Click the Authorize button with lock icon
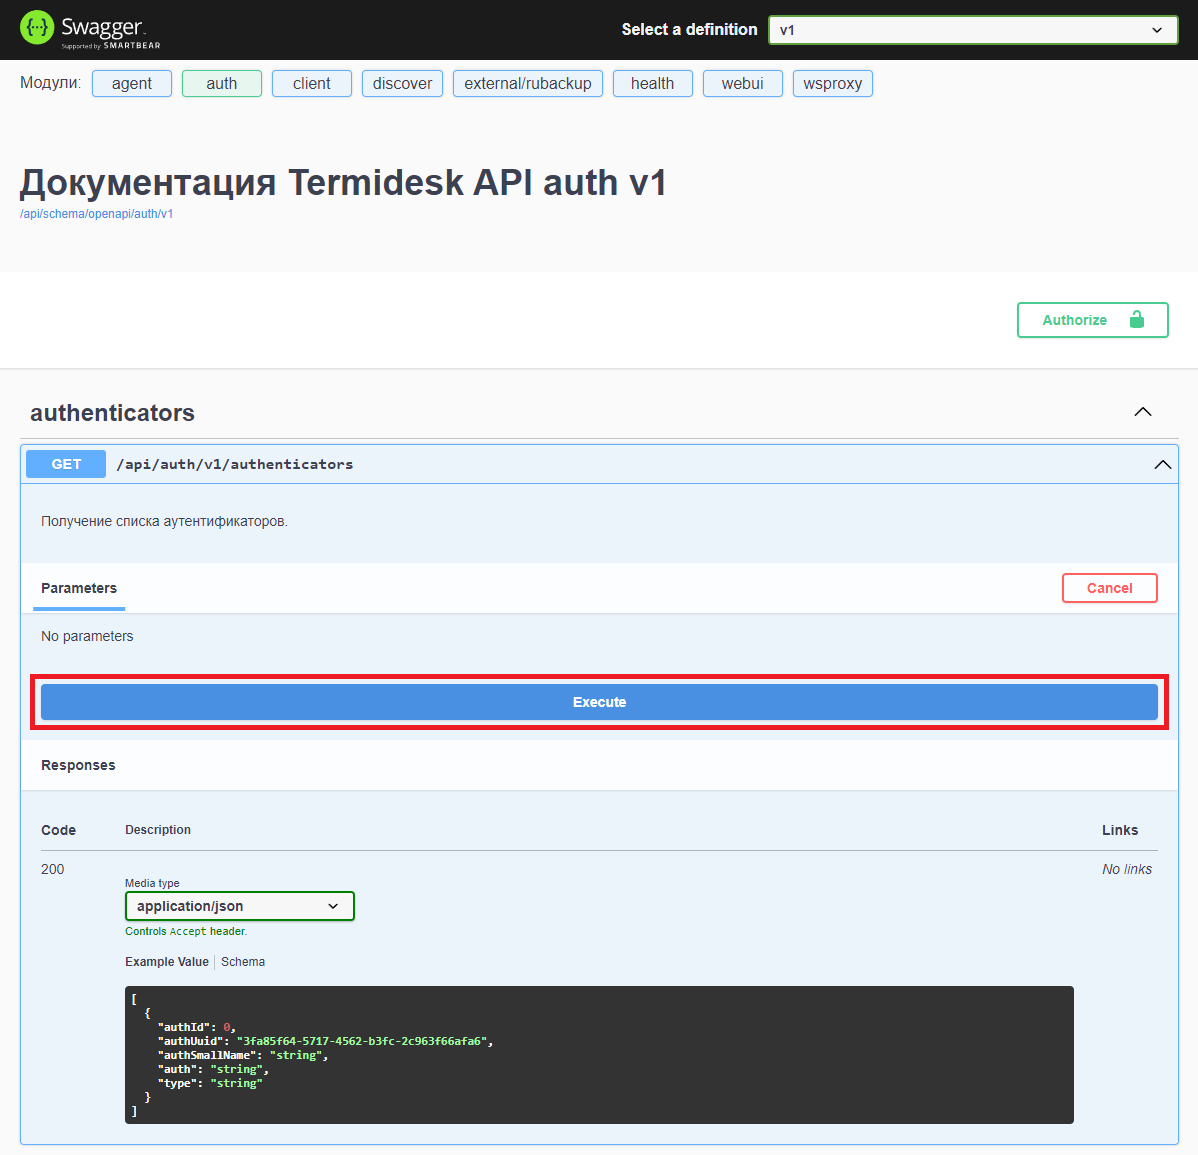 pos(1092,320)
